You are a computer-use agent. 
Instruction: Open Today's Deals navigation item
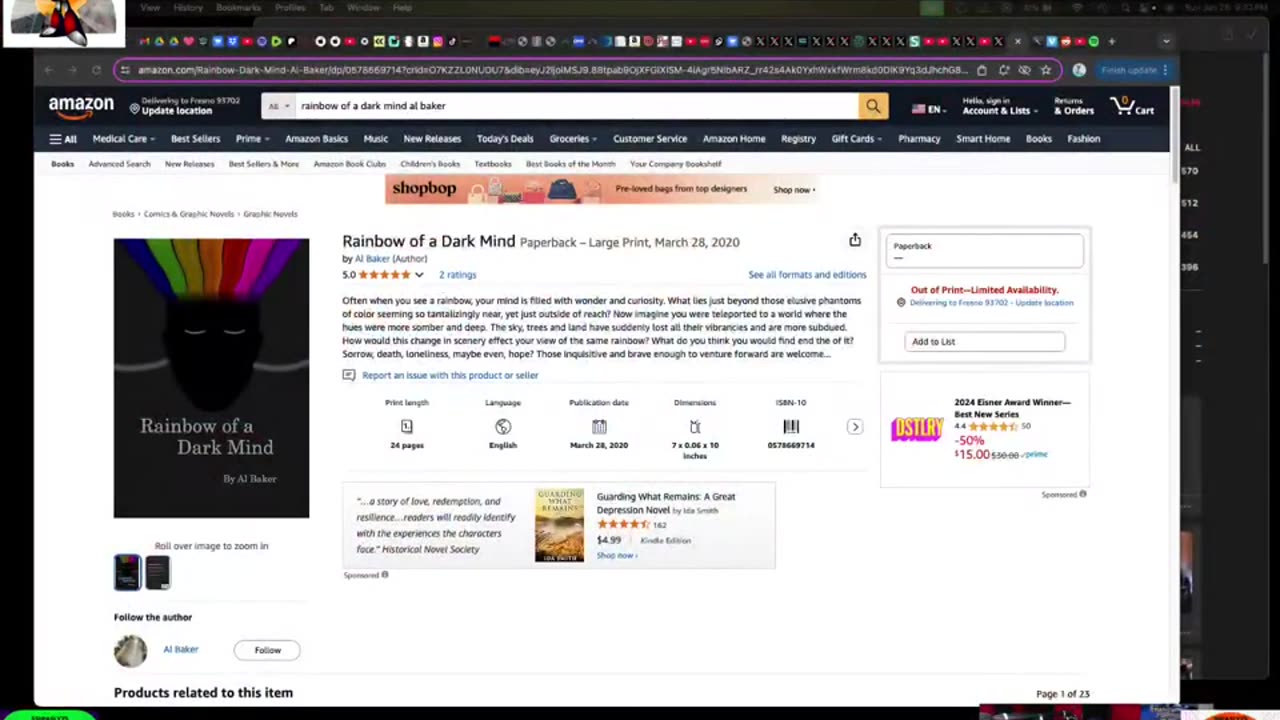(x=505, y=139)
